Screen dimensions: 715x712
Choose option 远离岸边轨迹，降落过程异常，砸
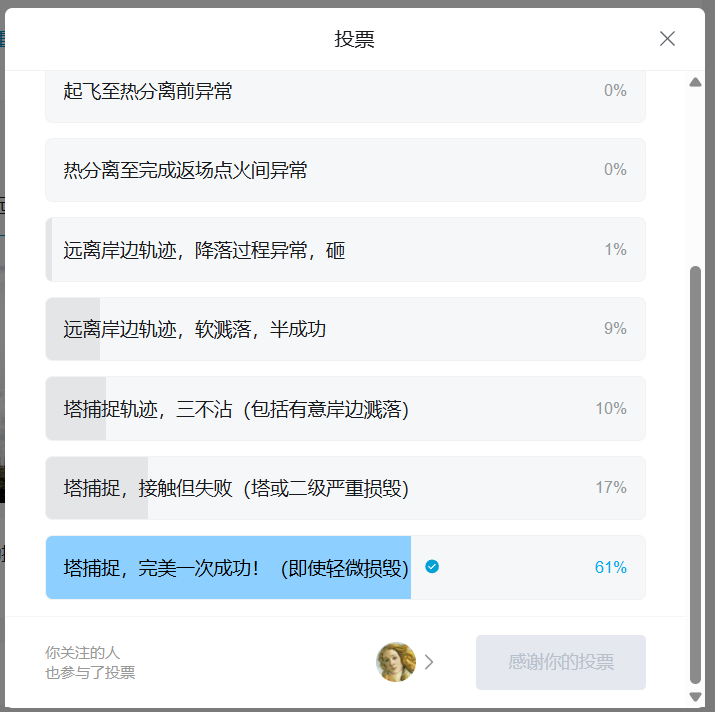point(345,249)
